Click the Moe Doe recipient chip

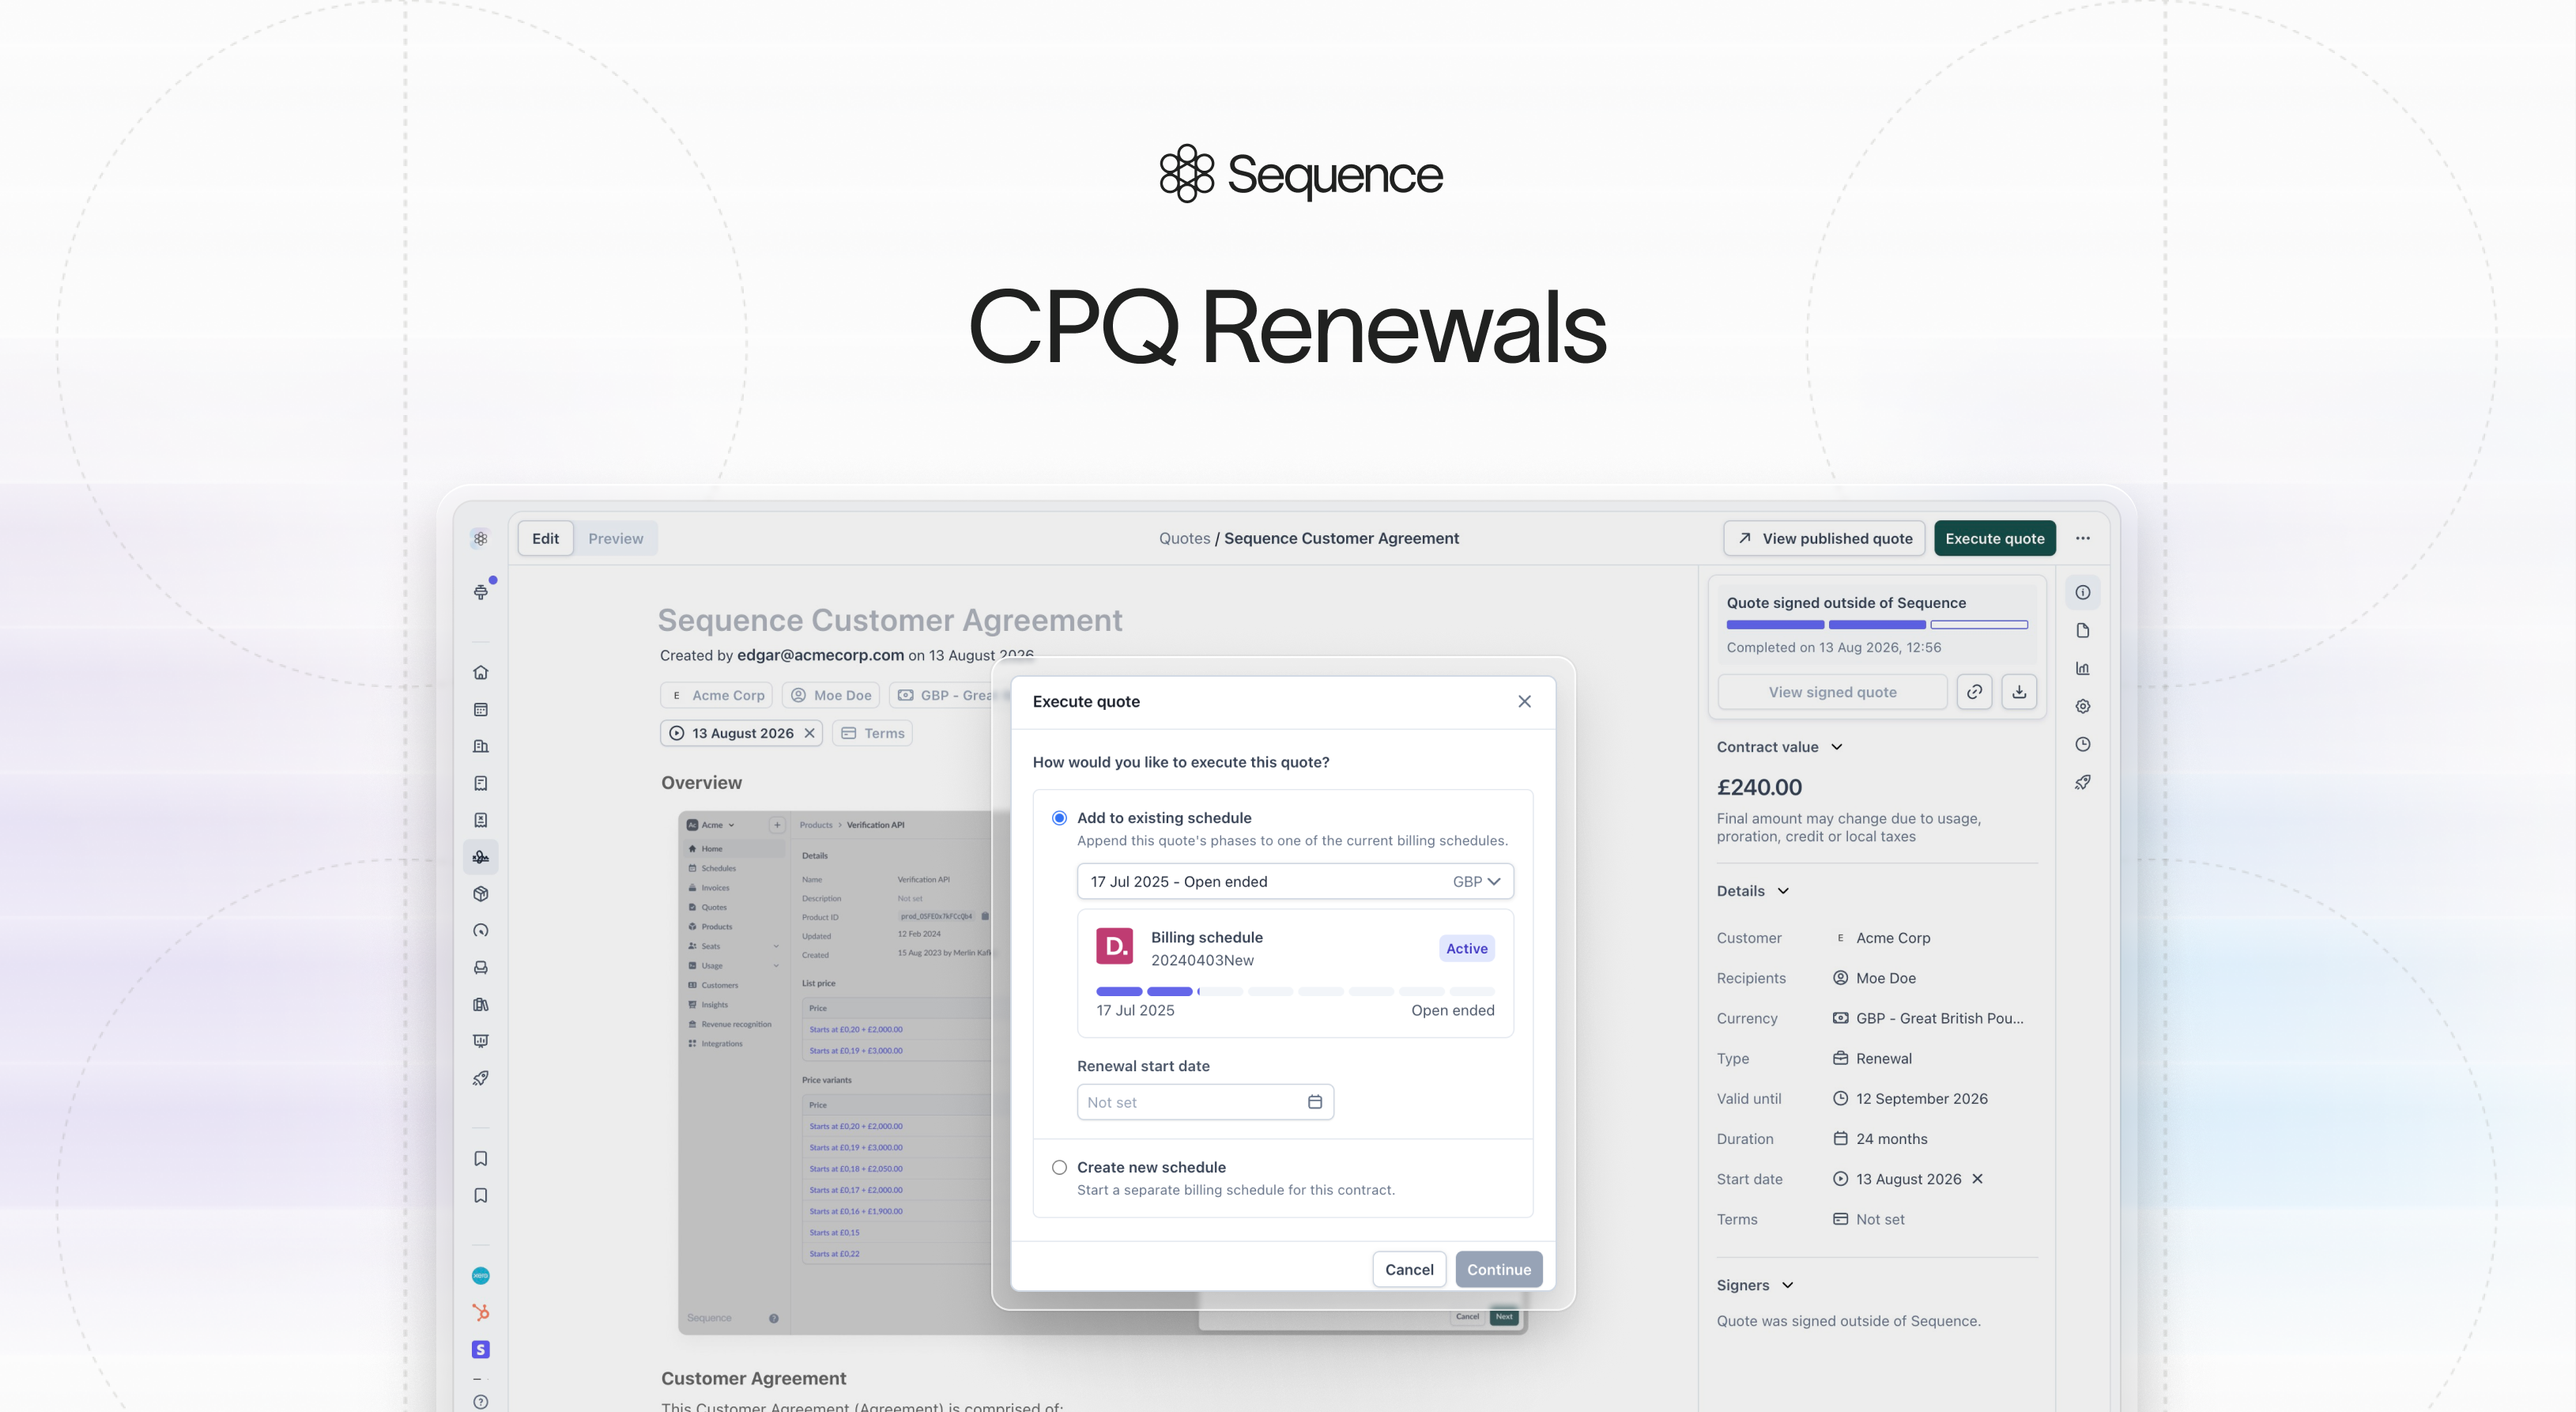(x=831, y=695)
